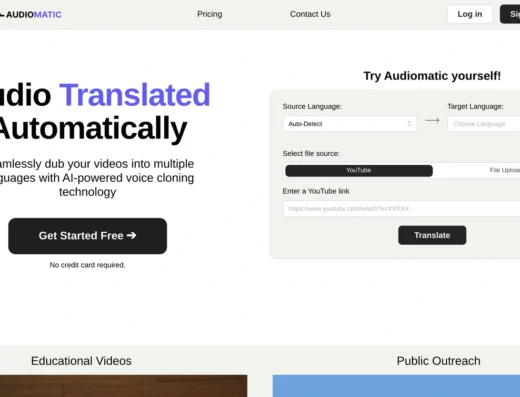Open the Educational Videos thumbnail
The height and width of the screenshot is (397, 520).
point(124,386)
